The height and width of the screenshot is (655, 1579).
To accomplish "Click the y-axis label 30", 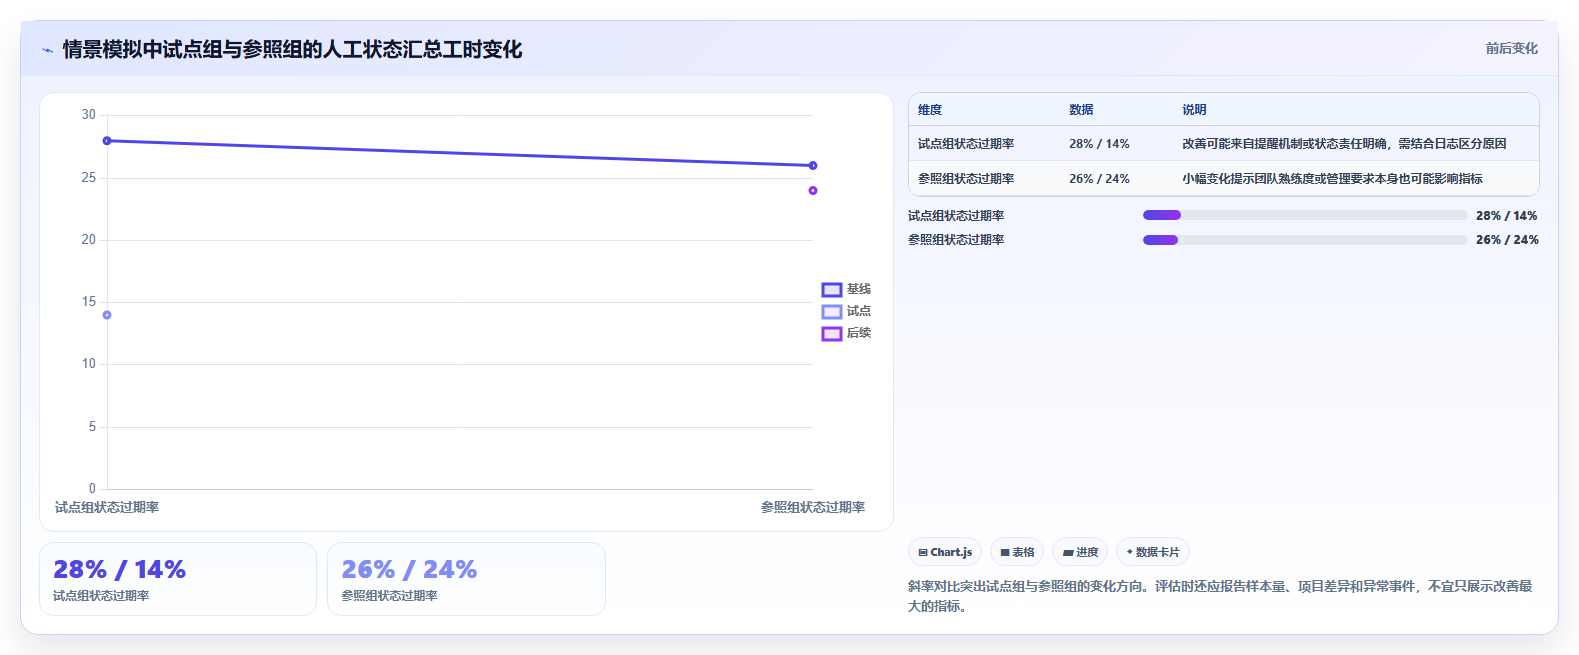I will [x=89, y=115].
